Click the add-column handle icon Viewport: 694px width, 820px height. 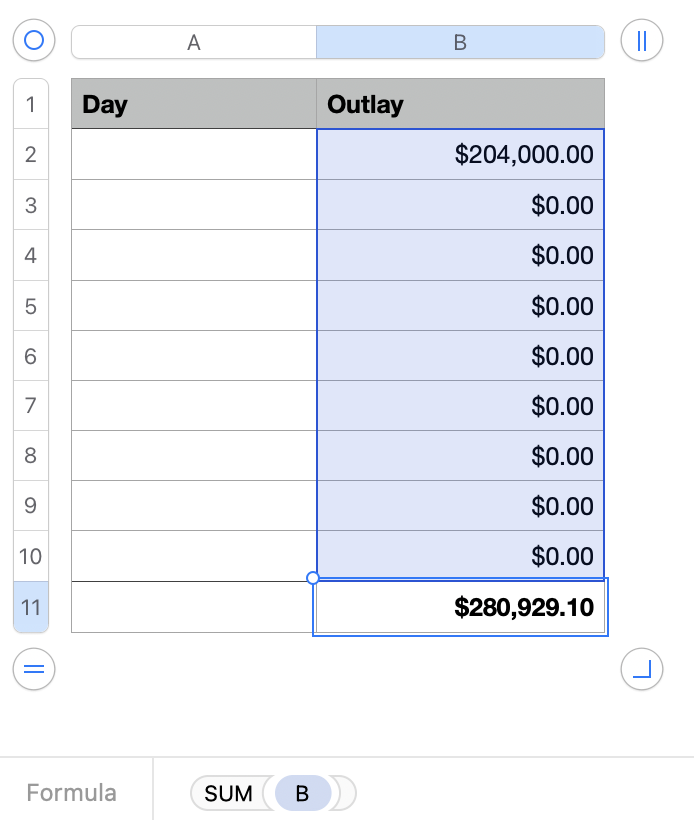point(642,41)
